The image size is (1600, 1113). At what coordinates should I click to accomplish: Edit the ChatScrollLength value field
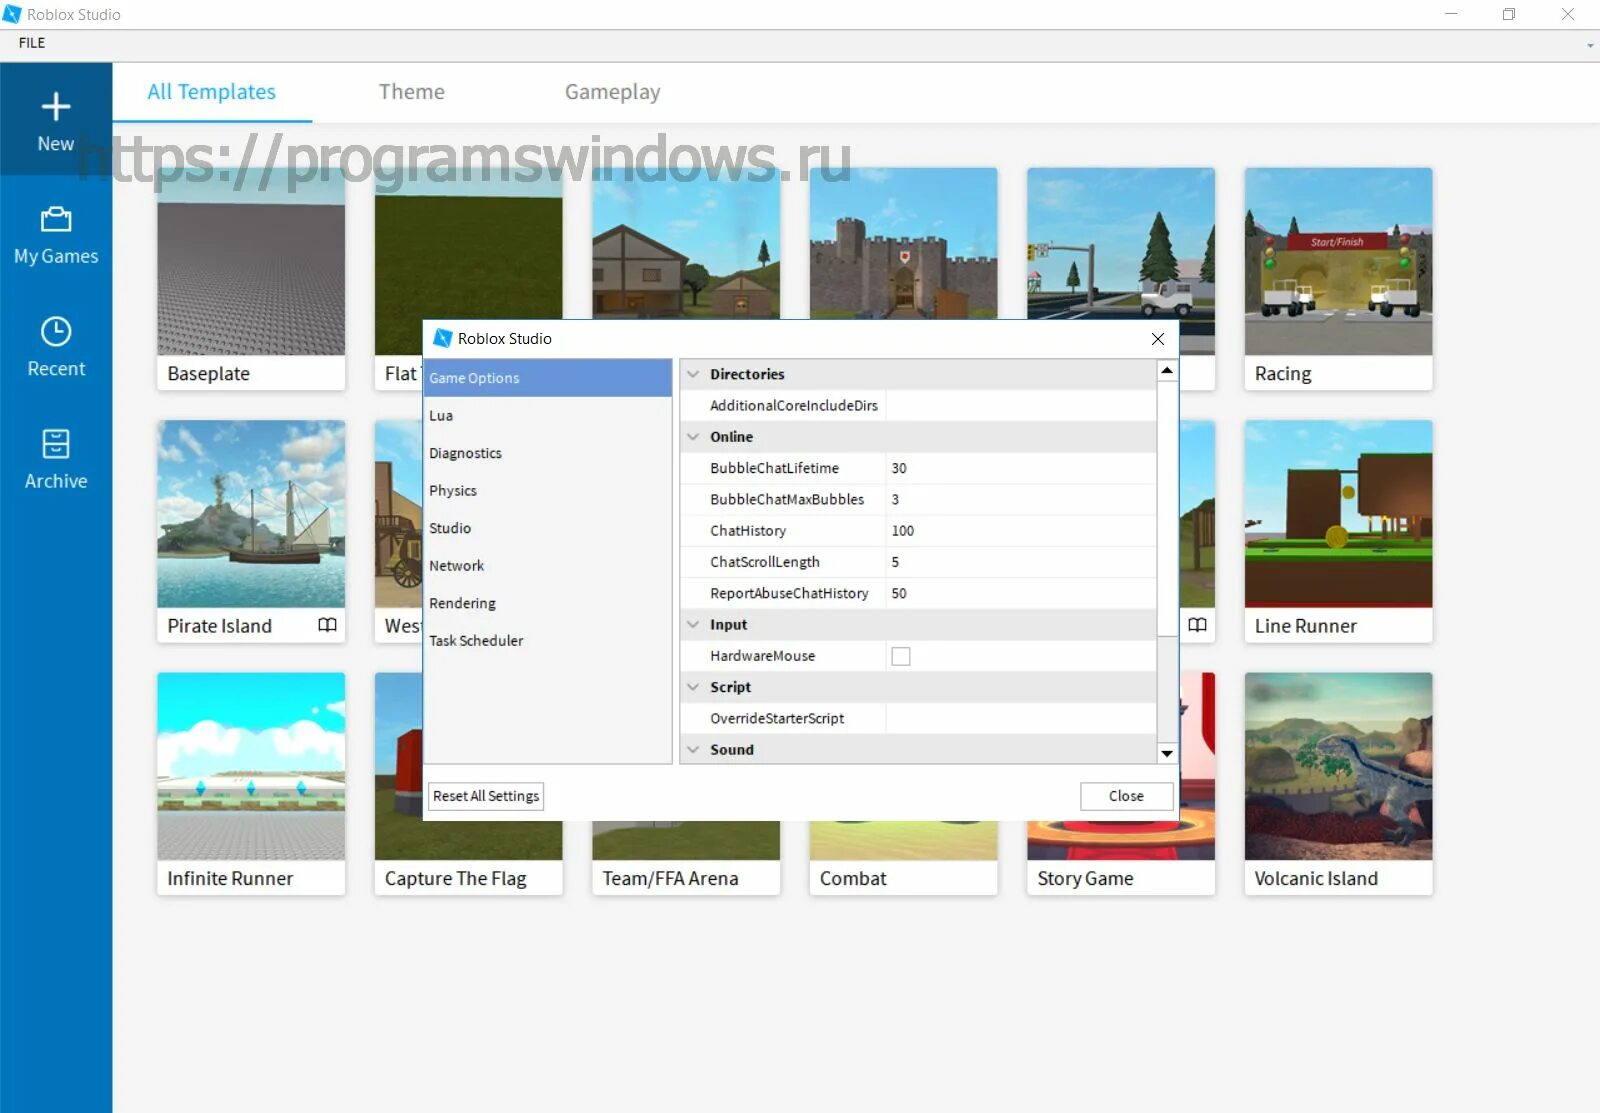(1020, 562)
